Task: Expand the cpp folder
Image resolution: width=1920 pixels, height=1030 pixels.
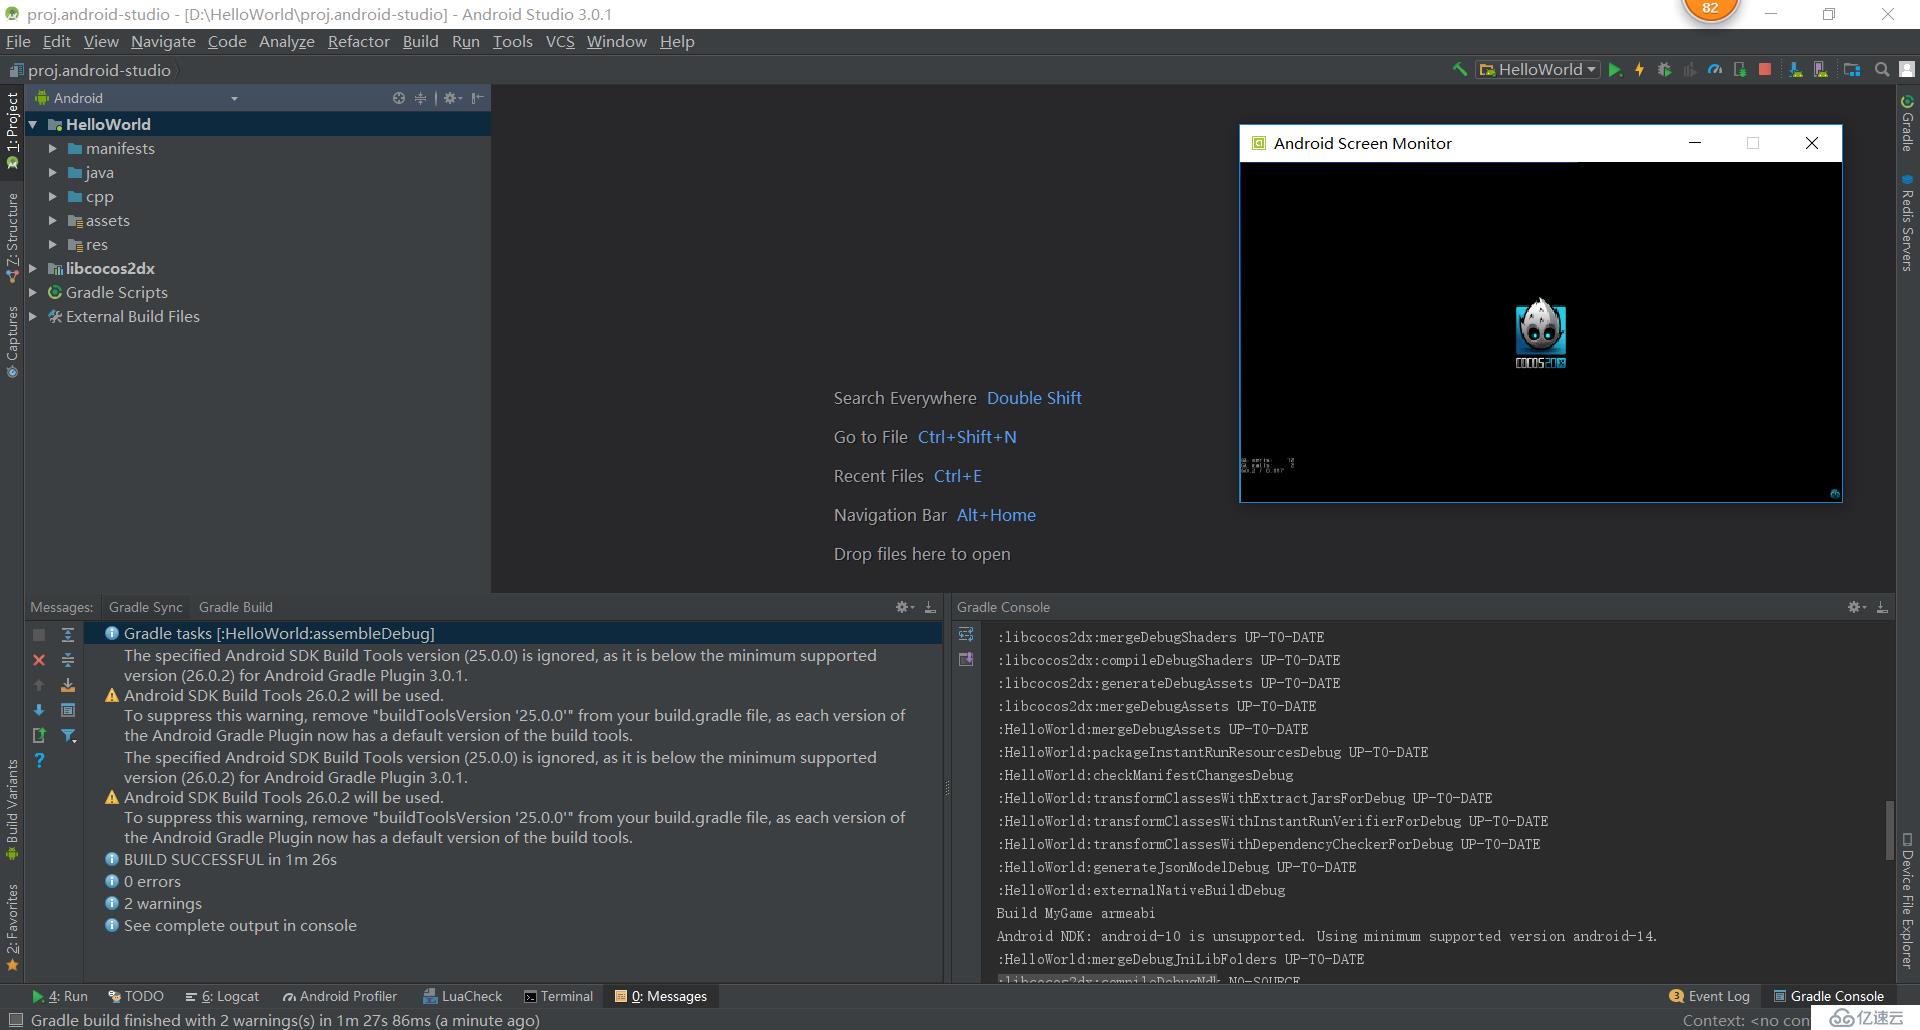Action: (53, 196)
